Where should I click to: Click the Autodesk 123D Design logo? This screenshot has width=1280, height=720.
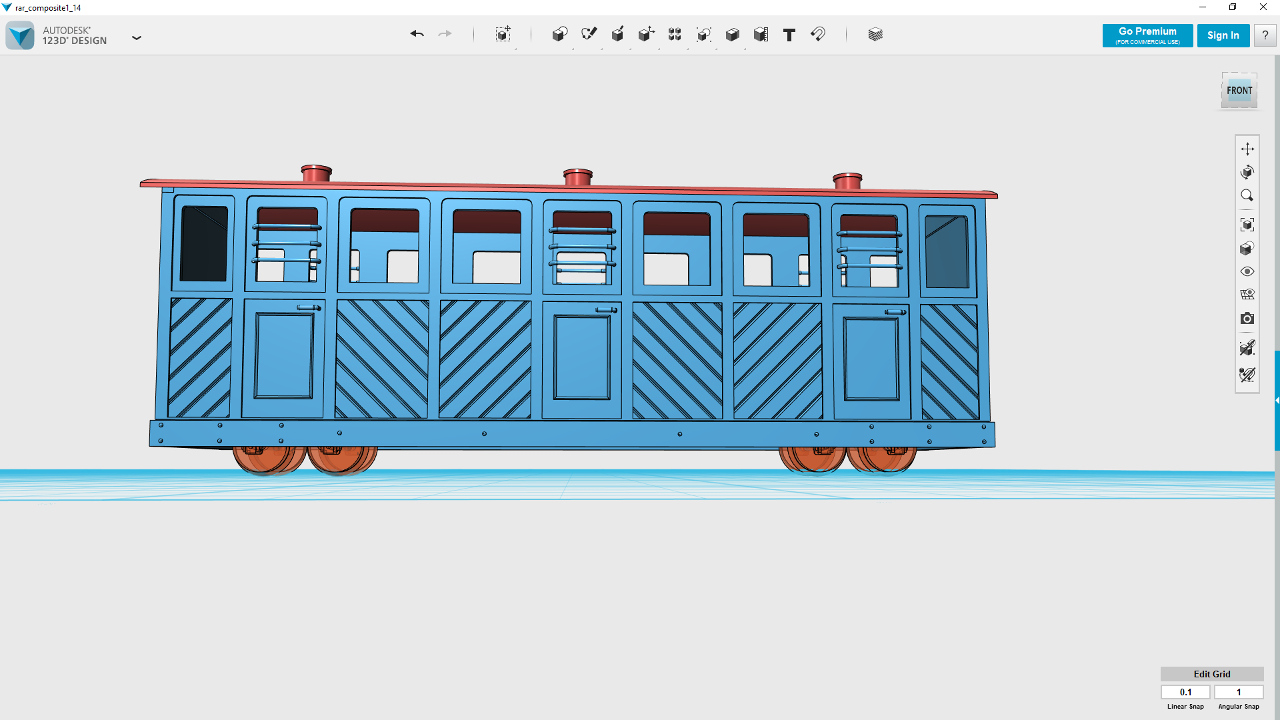tap(20, 35)
